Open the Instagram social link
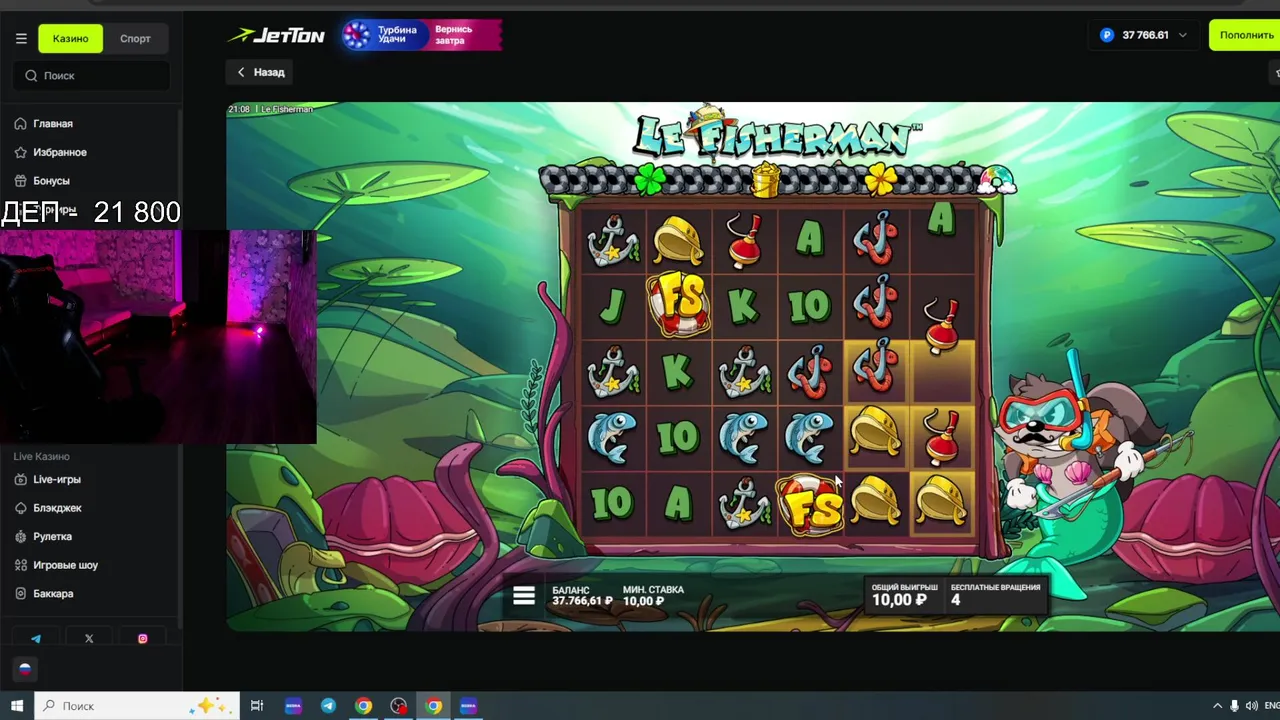Viewport: 1280px width, 720px height. tap(142, 639)
